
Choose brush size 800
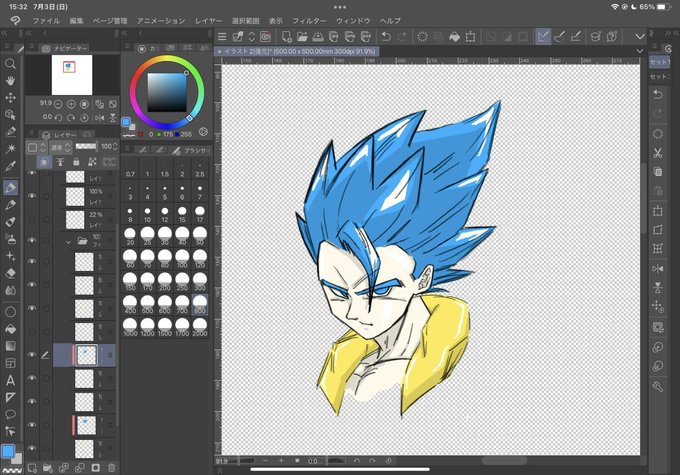(x=199, y=305)
